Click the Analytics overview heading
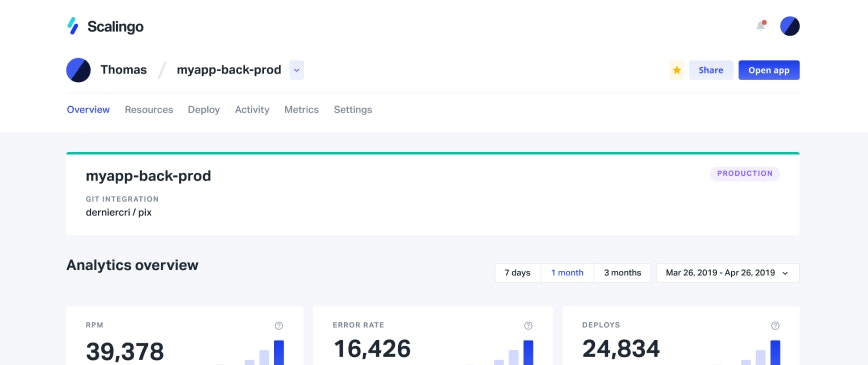 tap(132, 265)
